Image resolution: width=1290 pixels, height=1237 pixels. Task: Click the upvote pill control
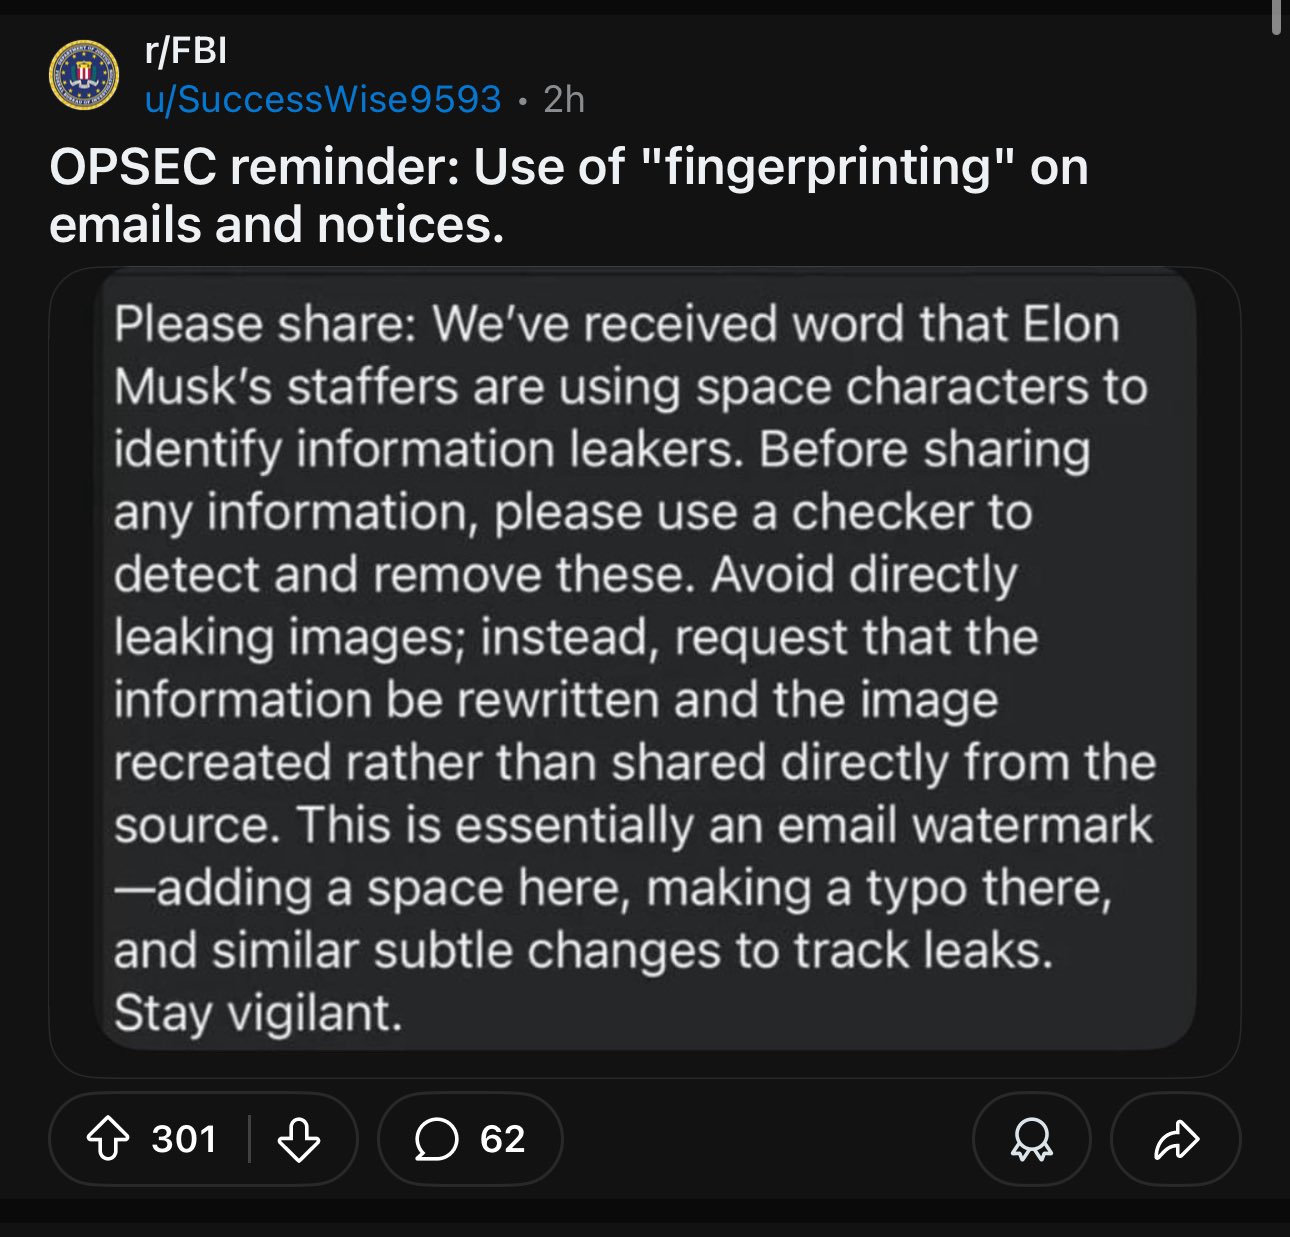tap(200, 1138)
